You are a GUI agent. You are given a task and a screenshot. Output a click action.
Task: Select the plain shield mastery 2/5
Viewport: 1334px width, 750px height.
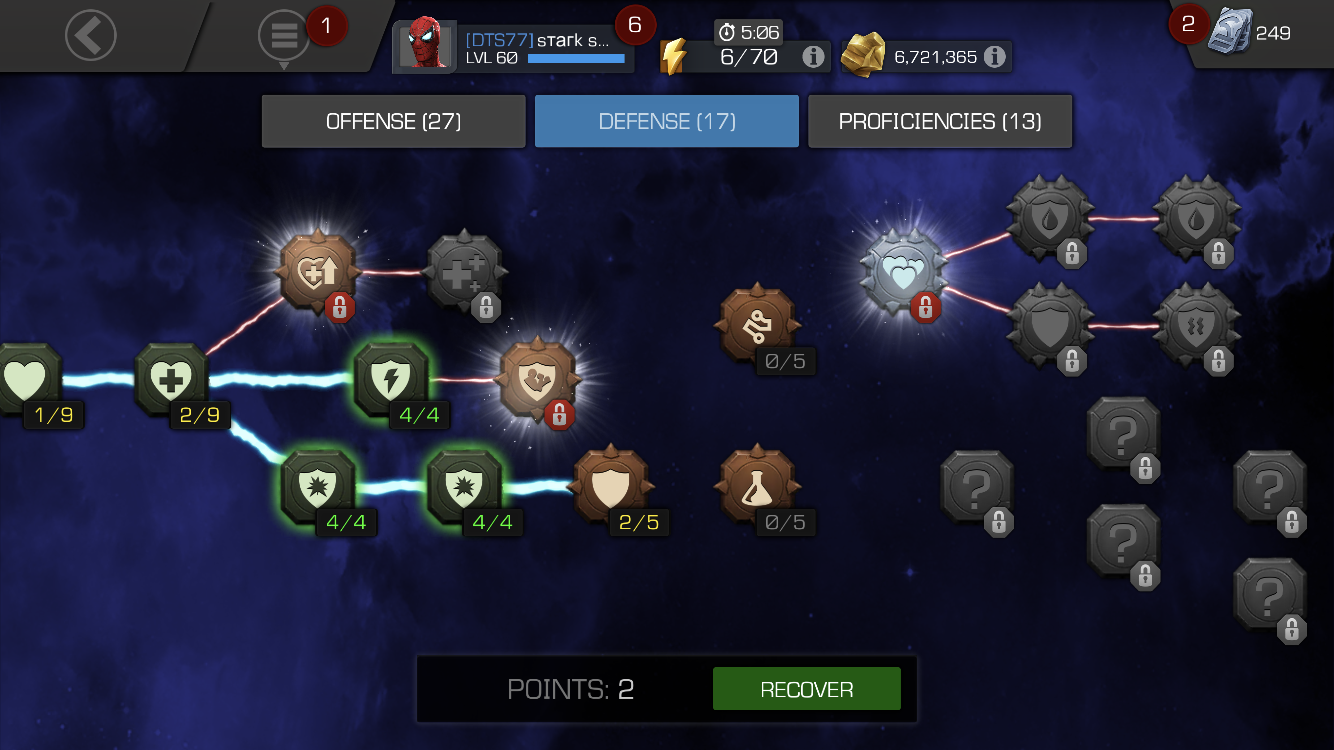pyautogui.click(x=611, y=485)
